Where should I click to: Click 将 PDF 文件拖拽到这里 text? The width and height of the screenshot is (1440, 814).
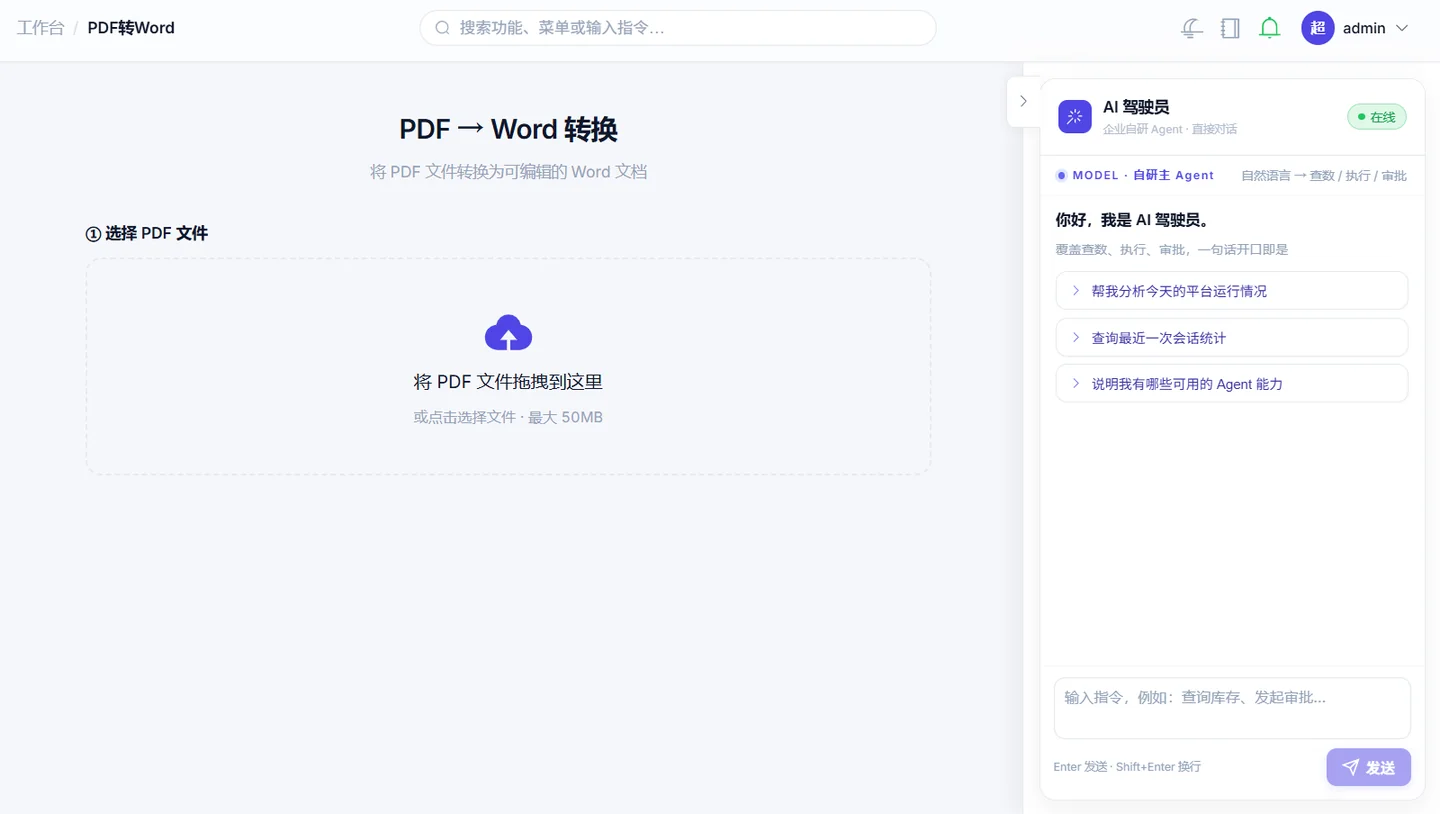coord(508,382)
